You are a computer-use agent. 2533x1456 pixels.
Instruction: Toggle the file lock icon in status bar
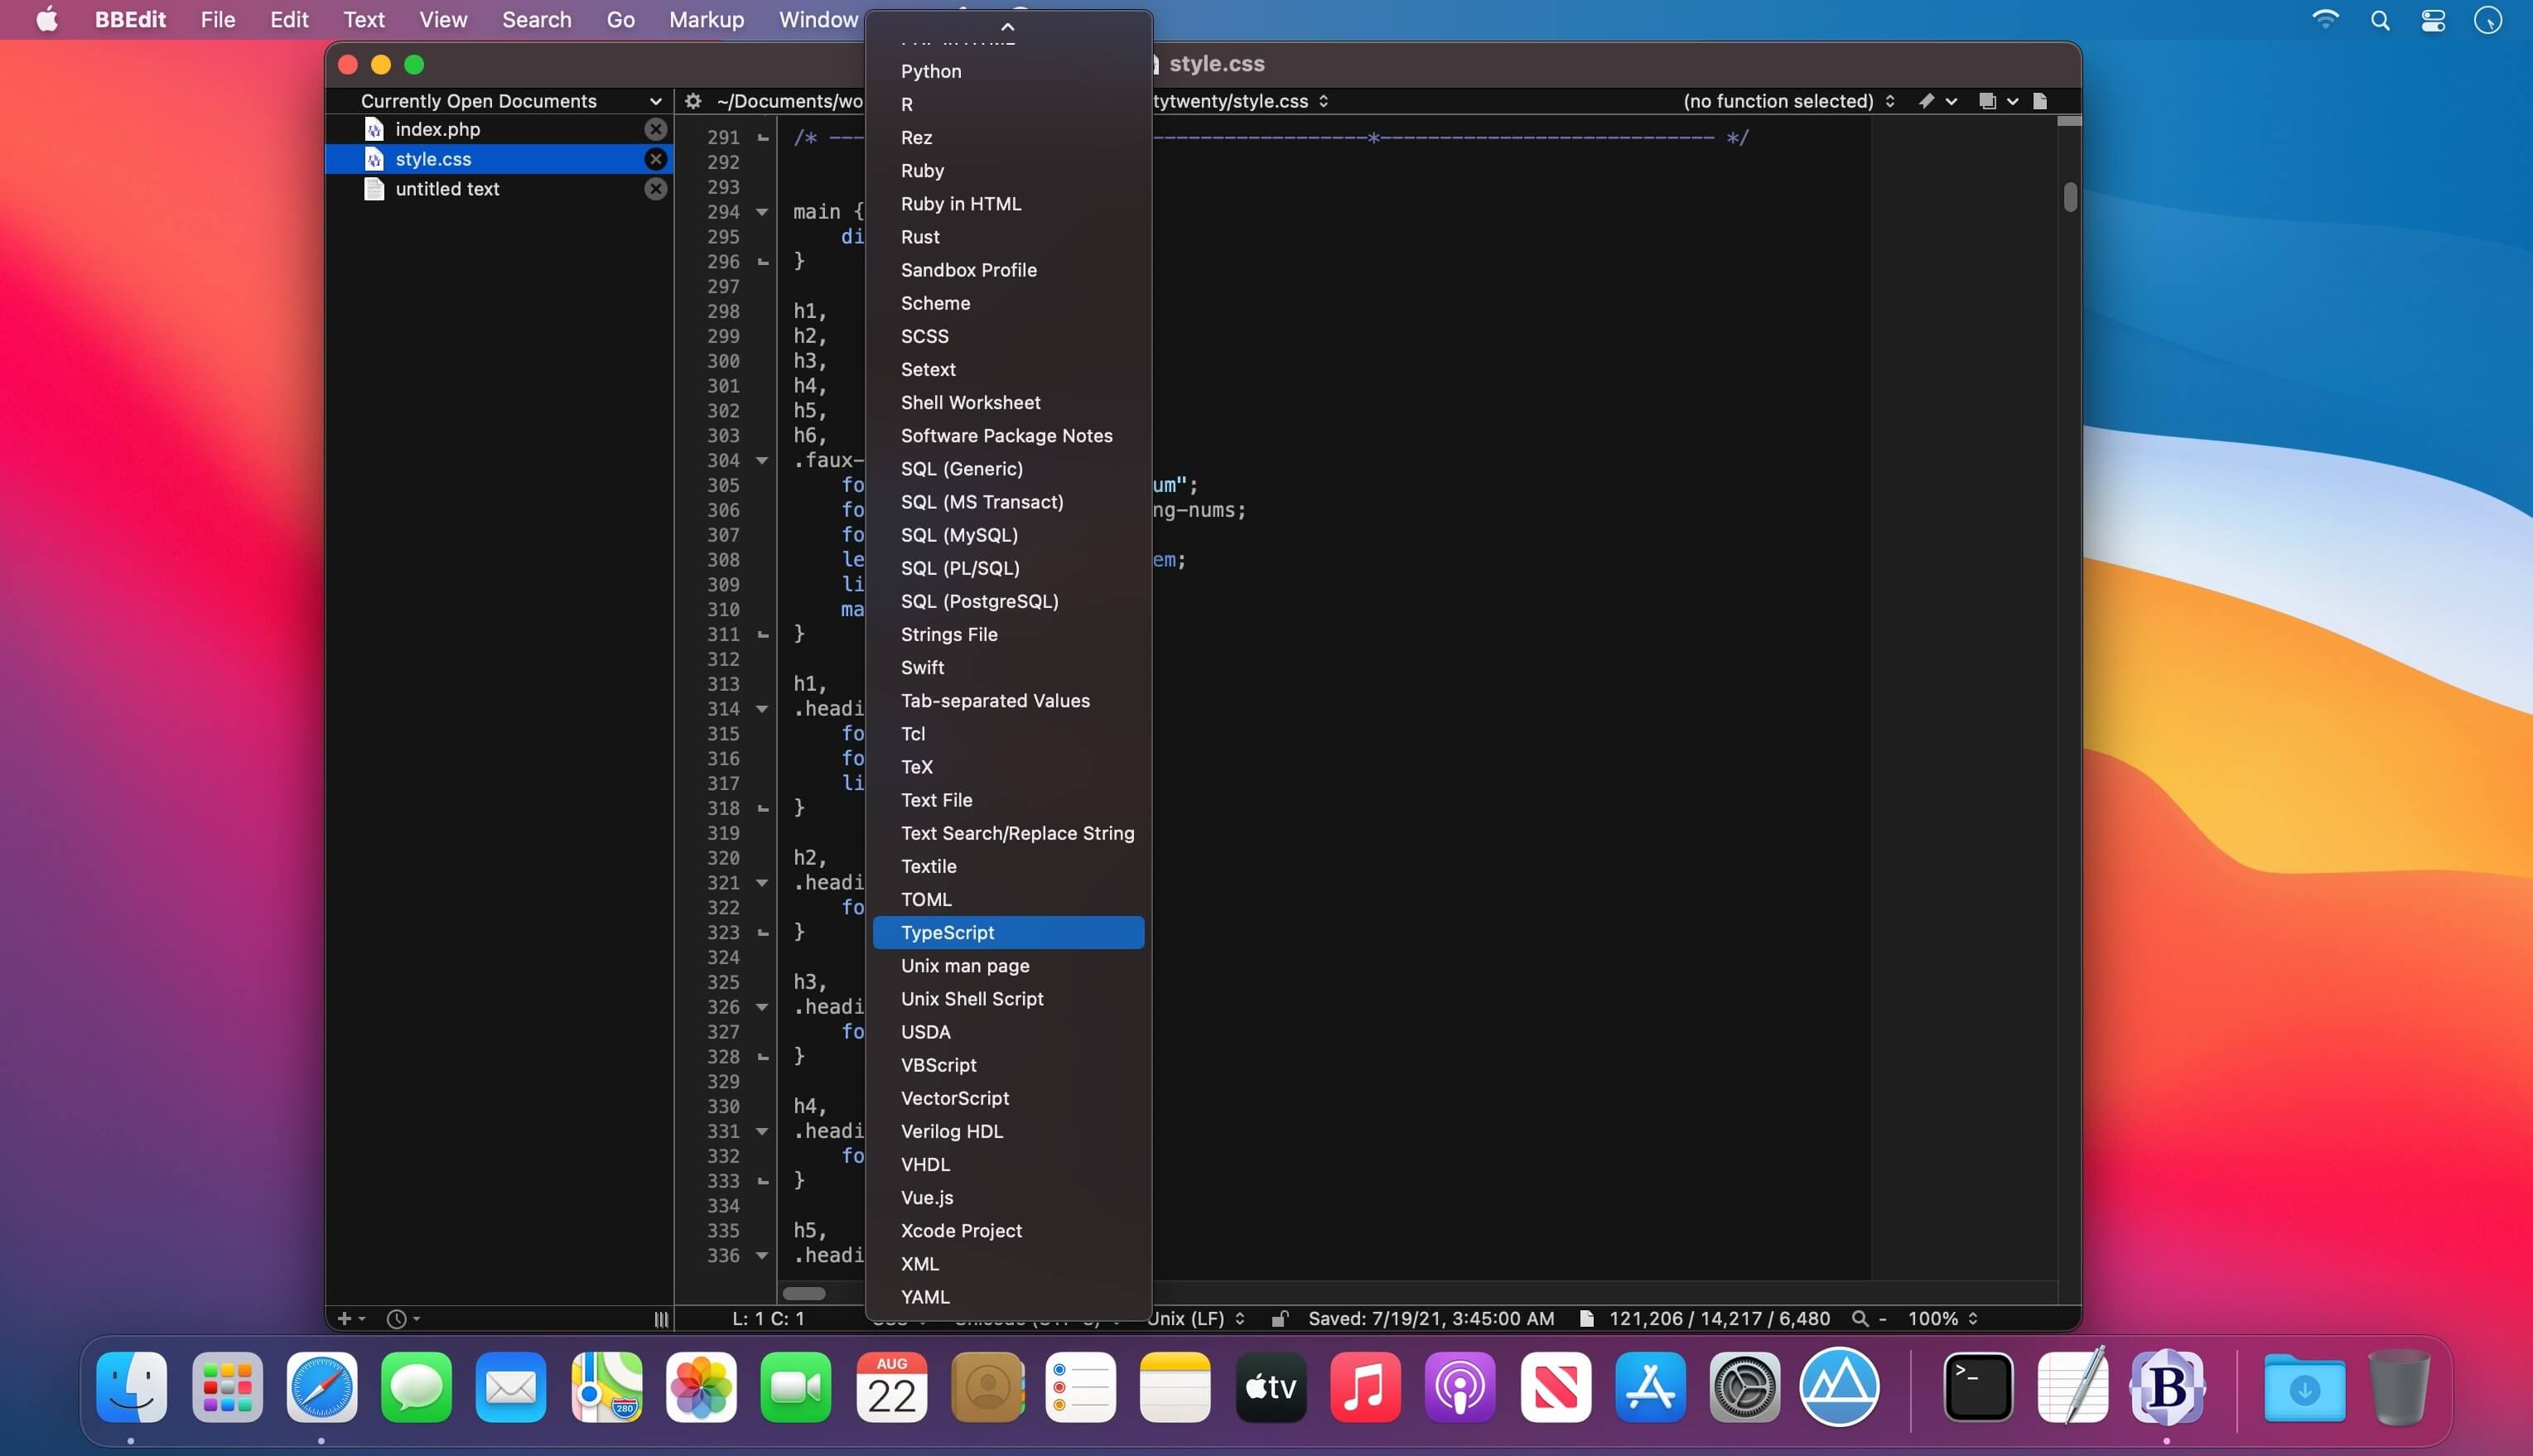1279,1319
